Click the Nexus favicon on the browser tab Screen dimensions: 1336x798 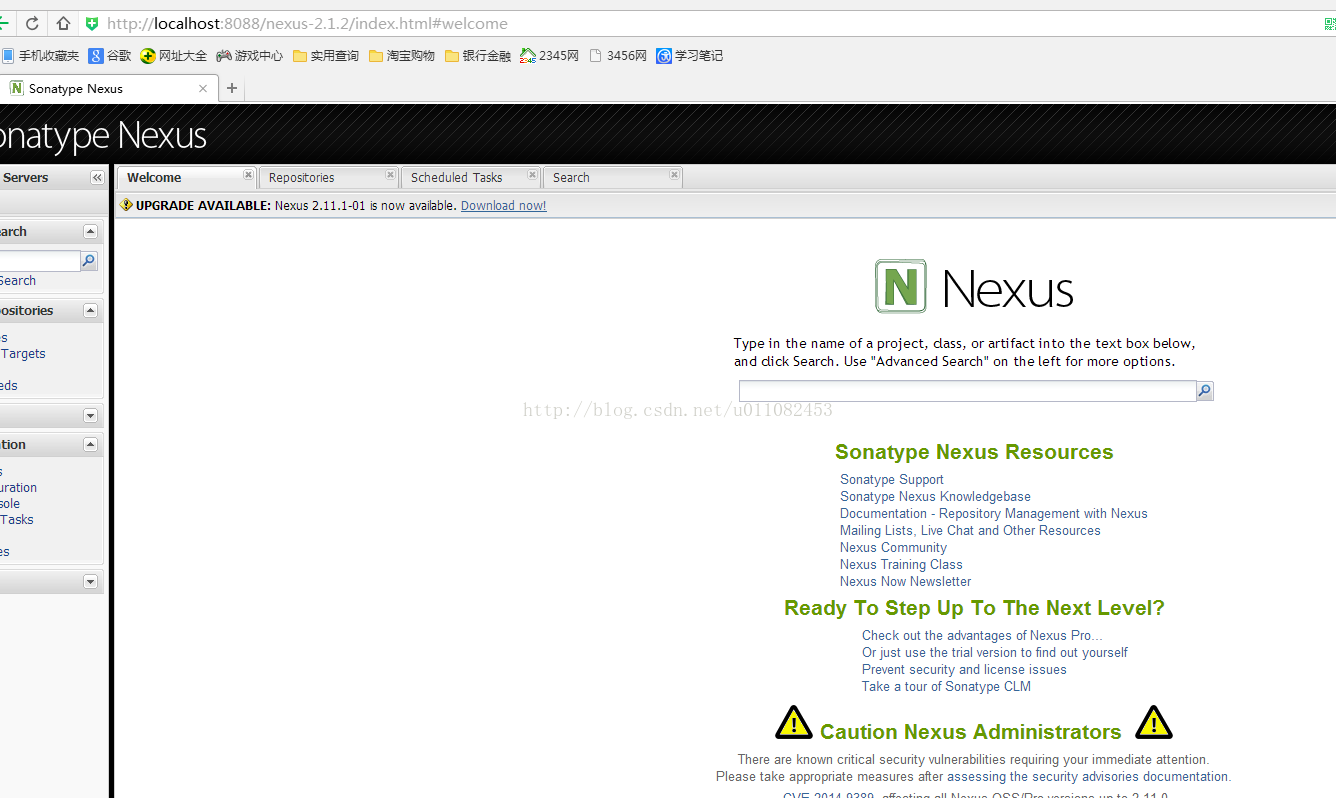tap(17, 88)
